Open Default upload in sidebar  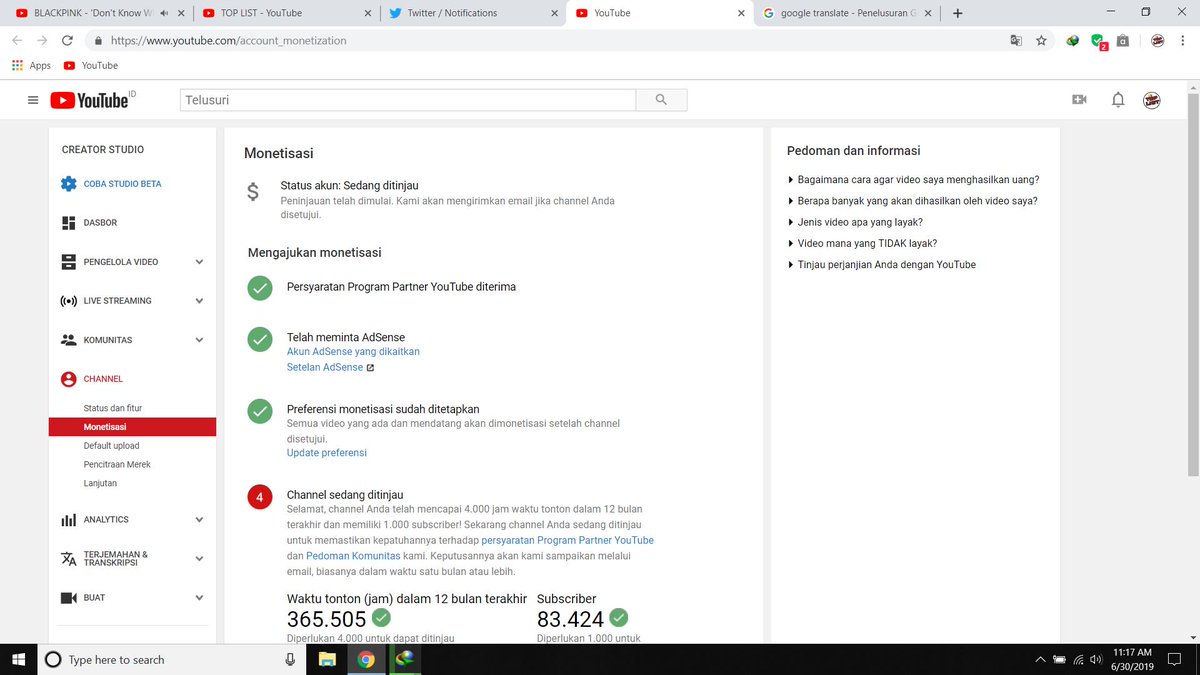pos(112,446)
